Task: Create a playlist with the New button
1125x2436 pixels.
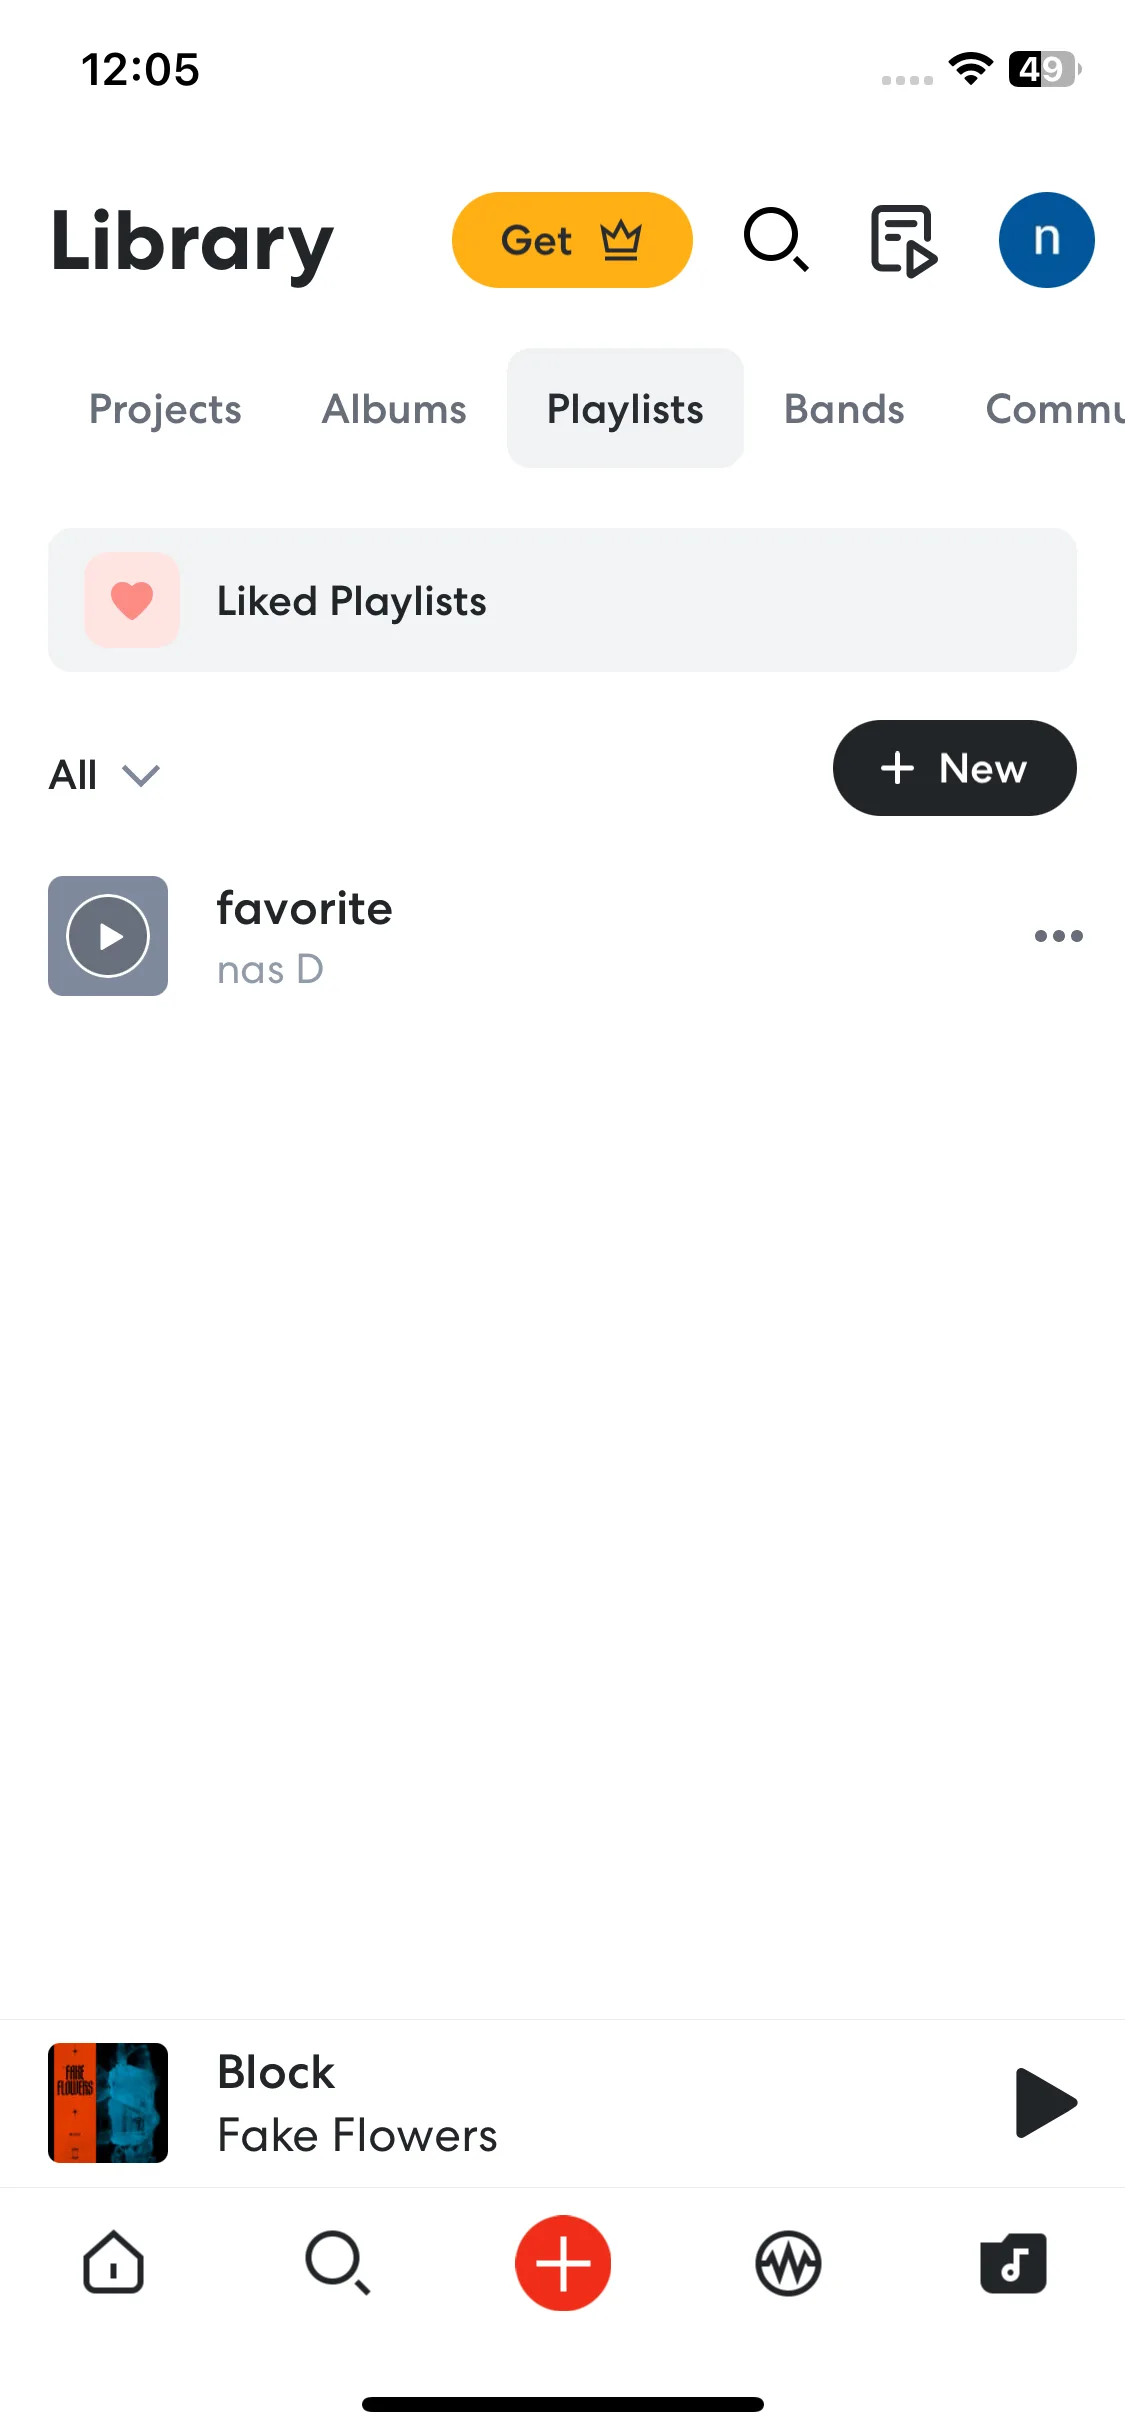Action: tap(954, 768)
